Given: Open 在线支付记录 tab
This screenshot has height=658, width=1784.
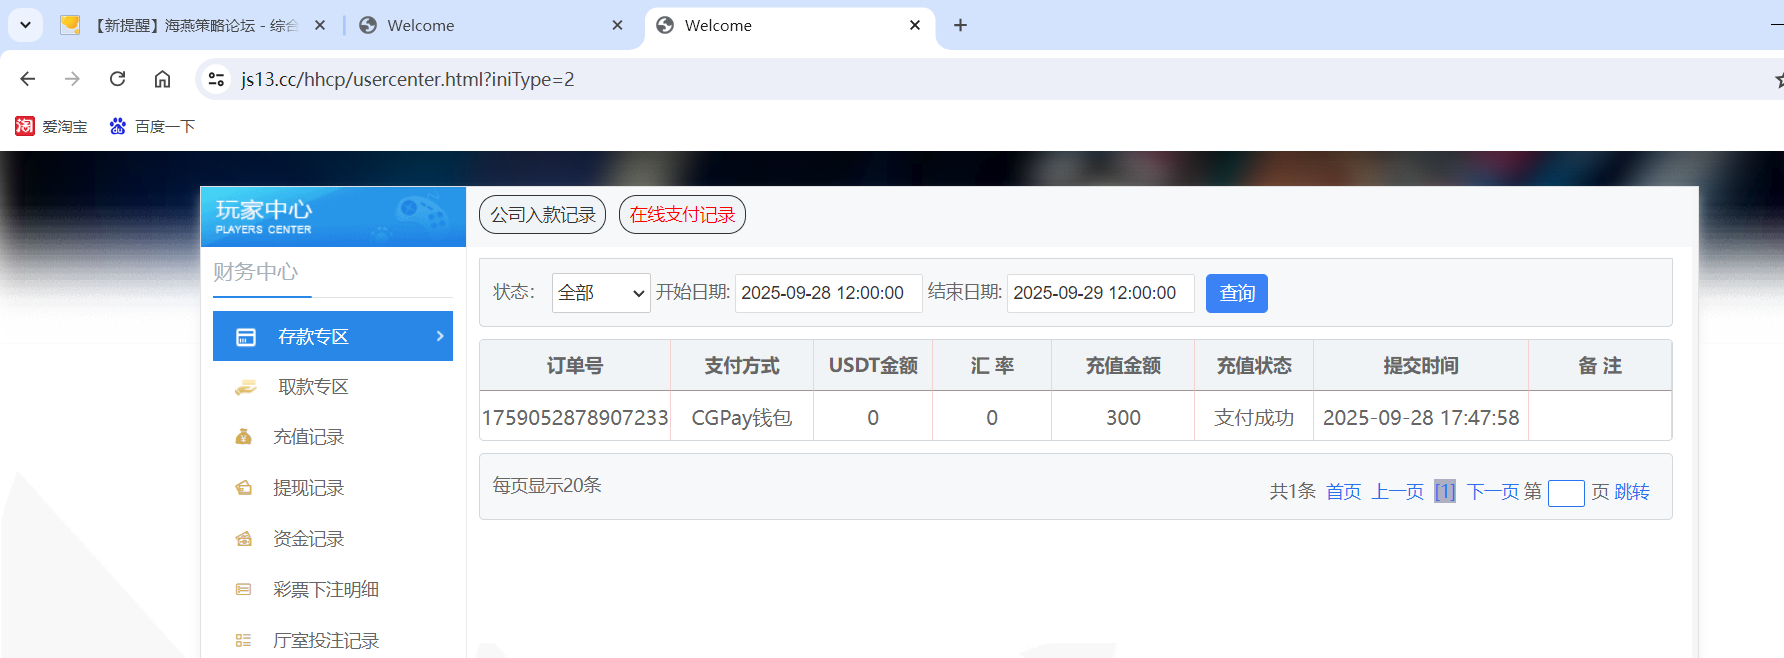Looking at the screenshot, I should (x=682, y=214).
